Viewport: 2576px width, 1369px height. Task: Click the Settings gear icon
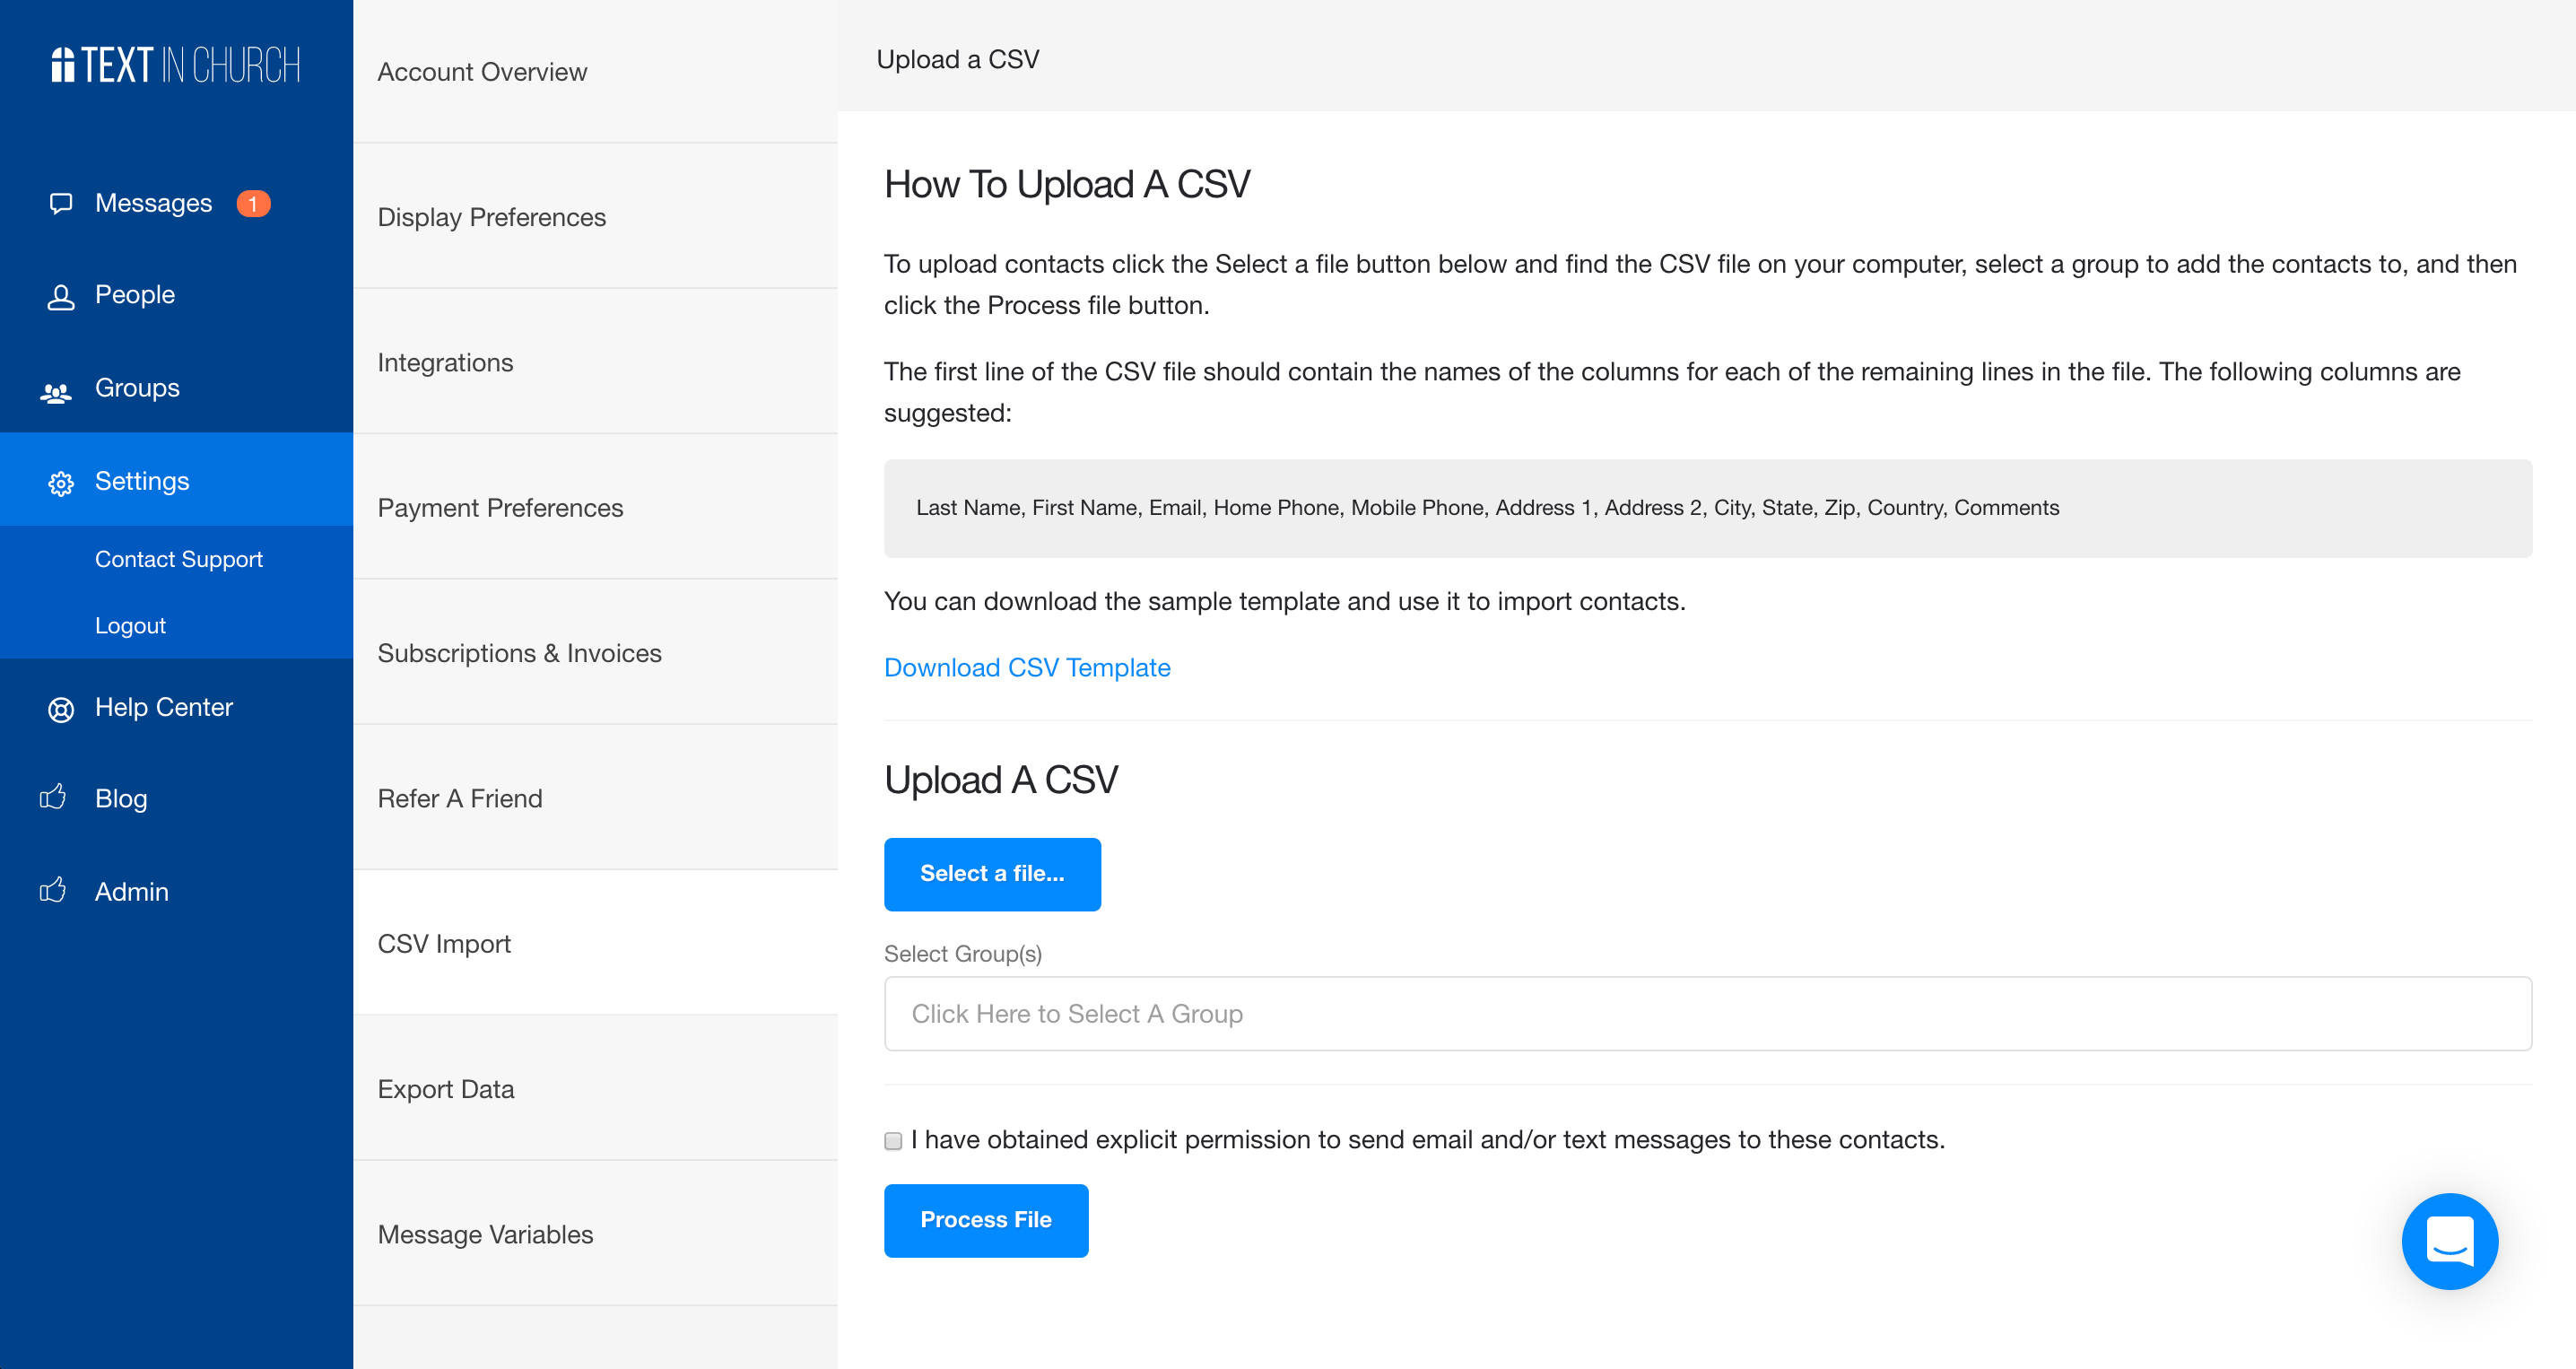[x=61, y=483]
